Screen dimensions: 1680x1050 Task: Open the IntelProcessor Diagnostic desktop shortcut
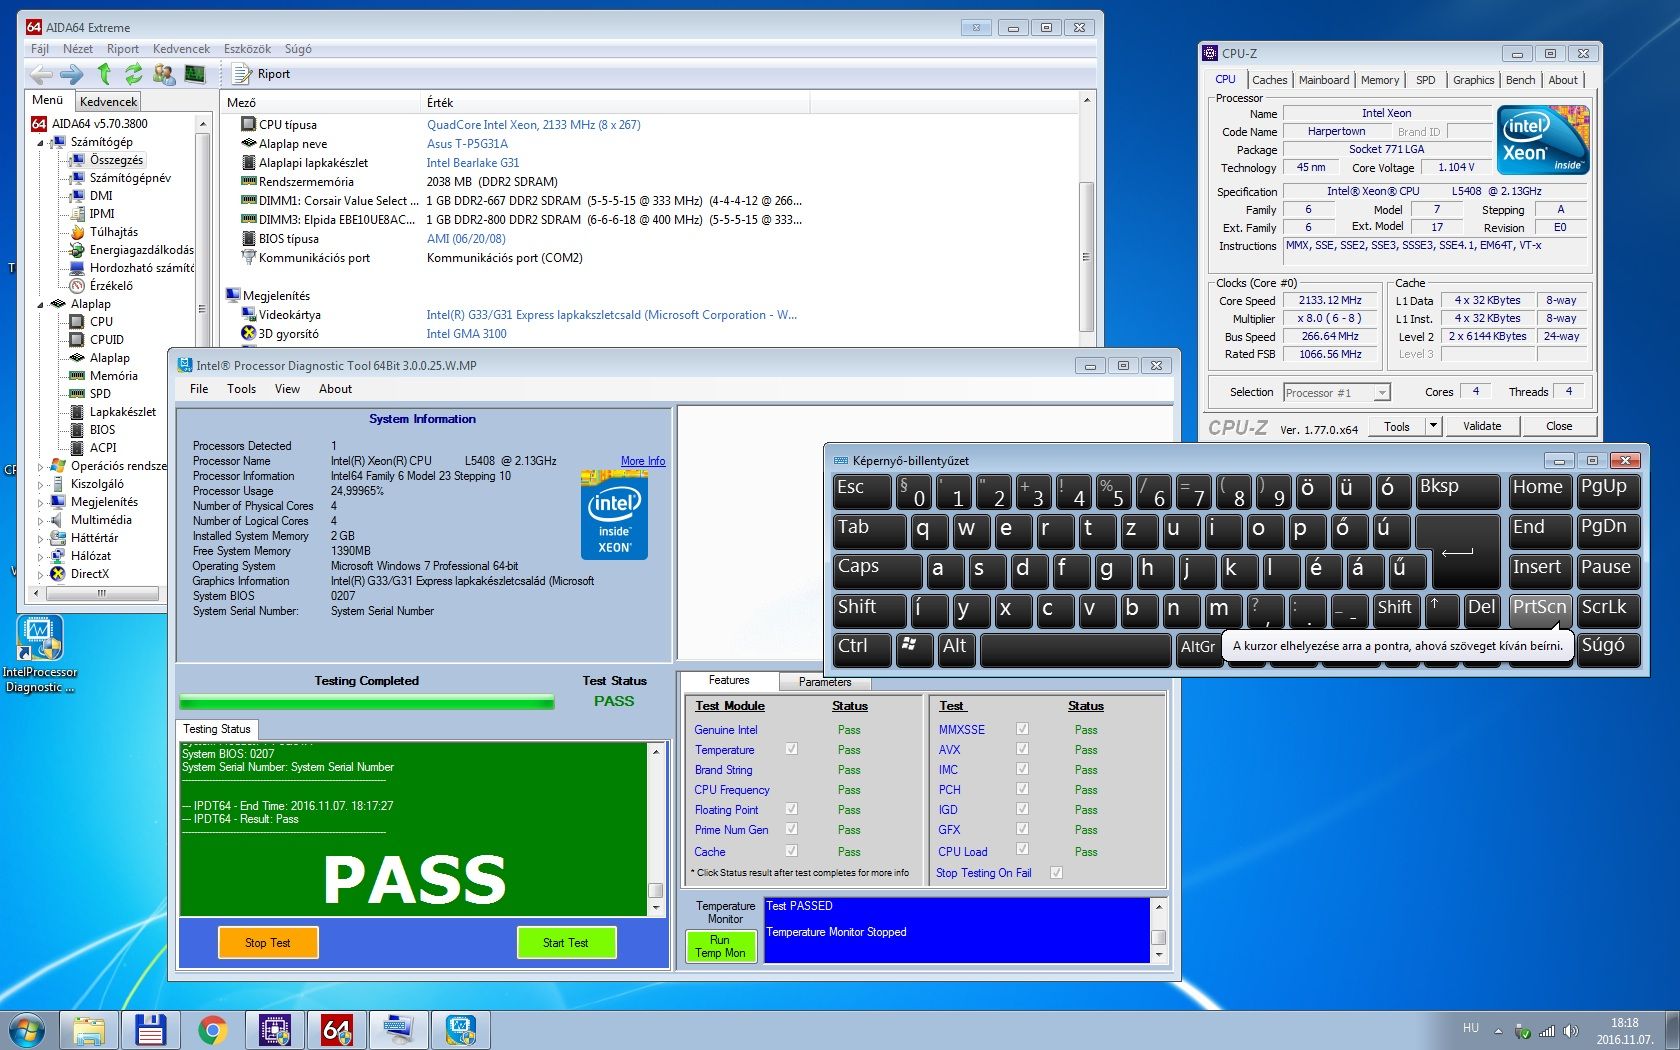tap(39, 653)
